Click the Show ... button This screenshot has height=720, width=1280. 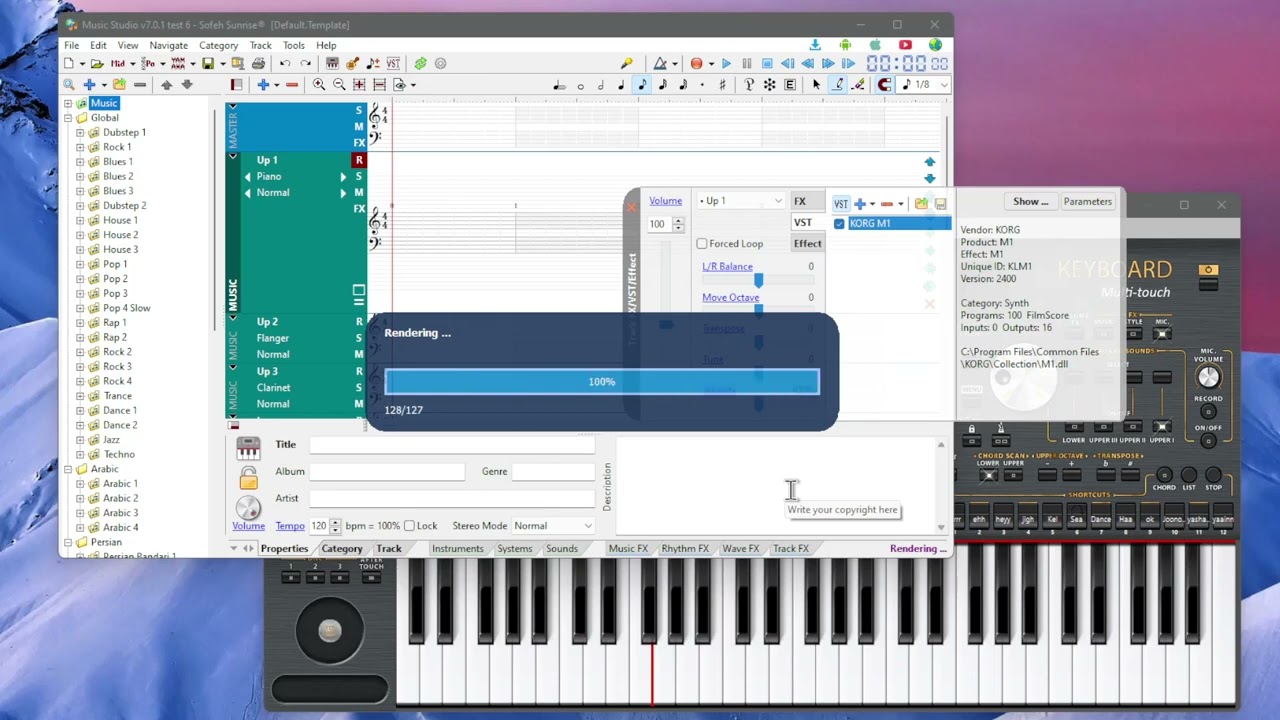1030,202
